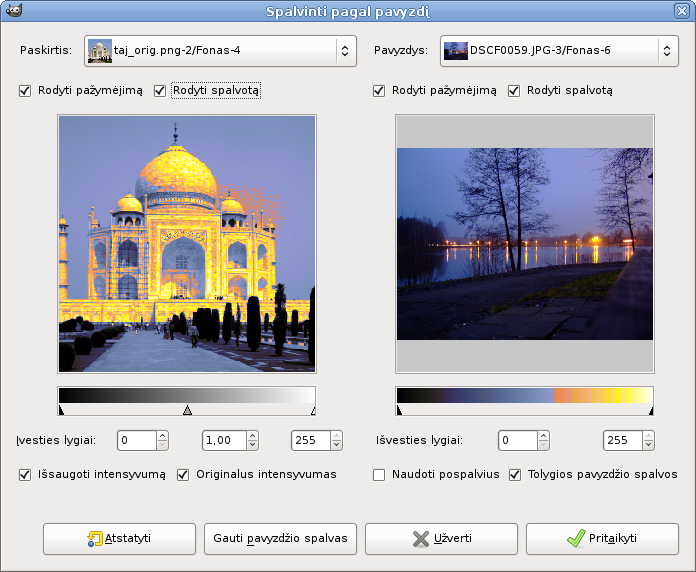Open the Pavyzdys sample dropdown

[x=559, y=51]
